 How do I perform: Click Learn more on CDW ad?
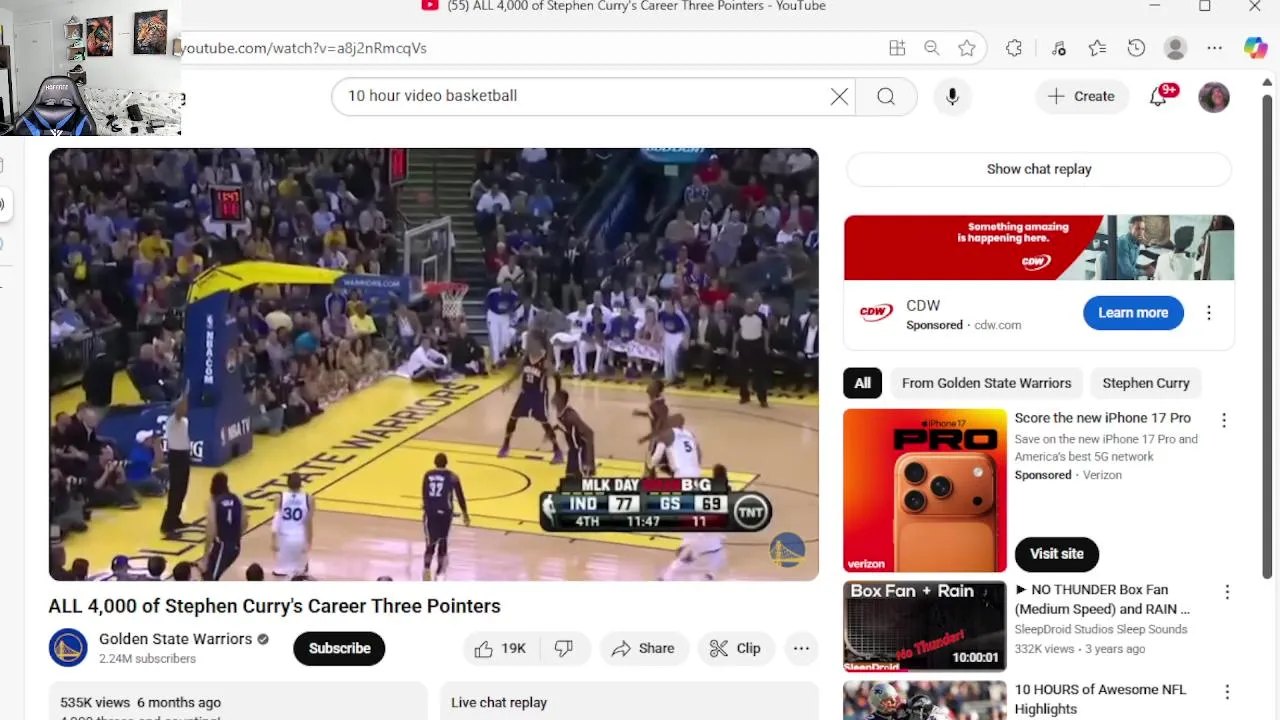(x=1133, y=313)
